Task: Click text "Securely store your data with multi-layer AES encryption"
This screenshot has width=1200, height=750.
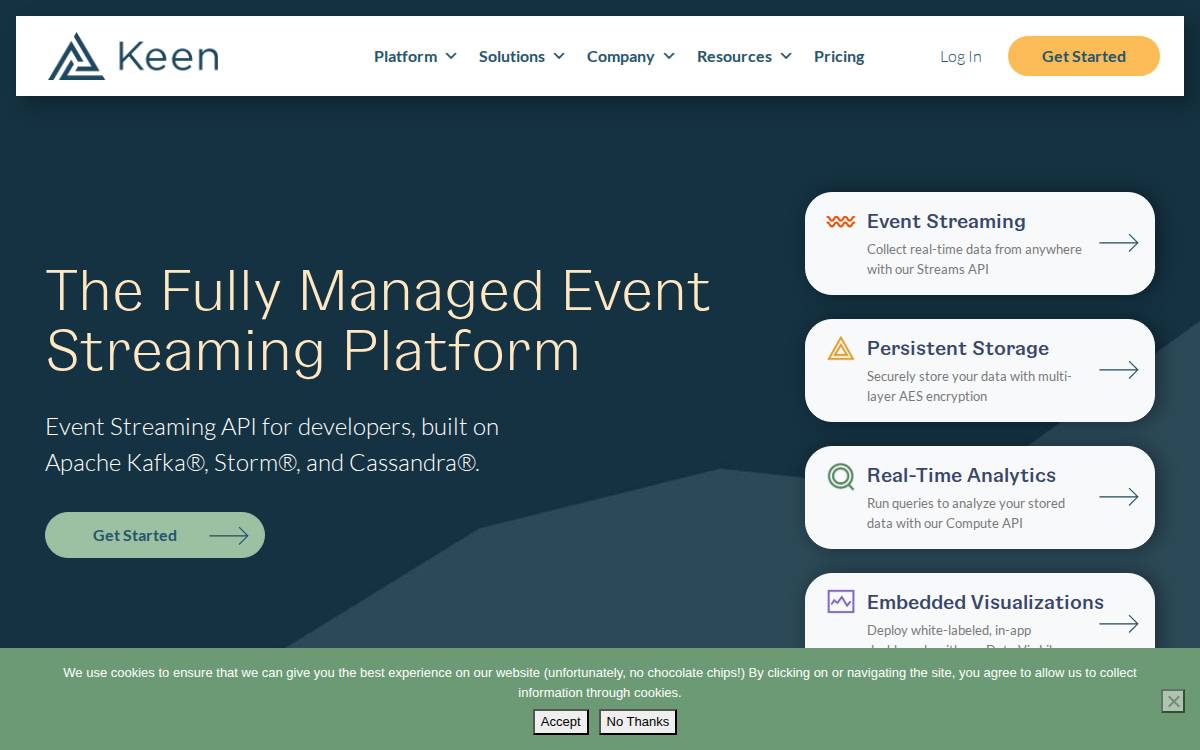Action: (969, 386)
